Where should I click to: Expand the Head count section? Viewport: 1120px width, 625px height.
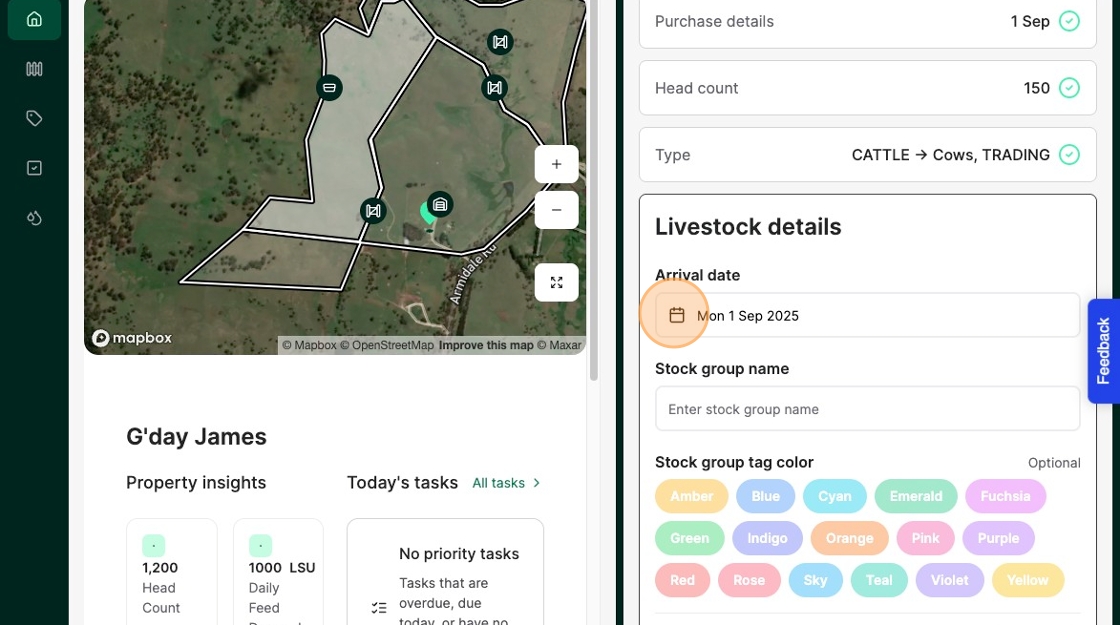[867, 88]
